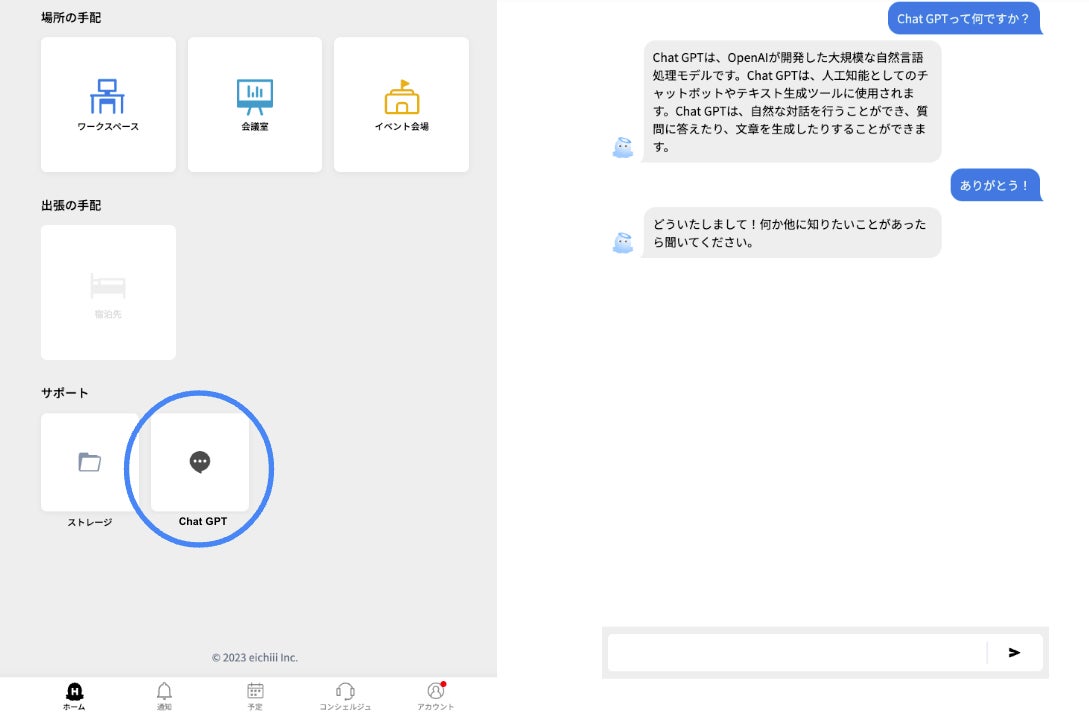Click the © 2023 eichiii Inc. footer text
1089x722 pixels.
click(255, 657)
